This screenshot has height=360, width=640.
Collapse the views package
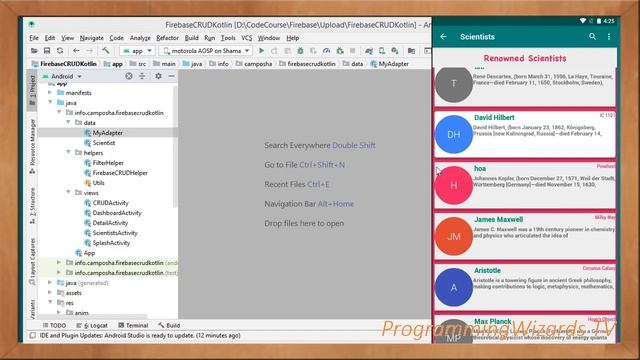point(68,193)
